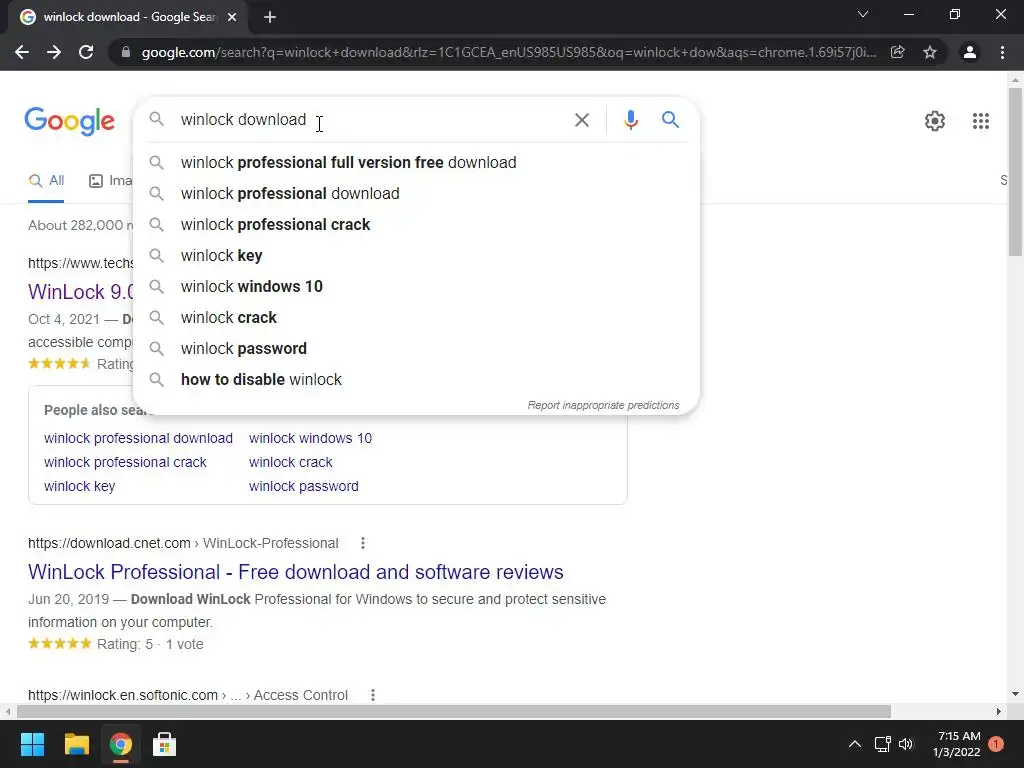Open Microsoft Store from taskbar
Viewport: 1024px width, 768px height.
tap(164, 744)
